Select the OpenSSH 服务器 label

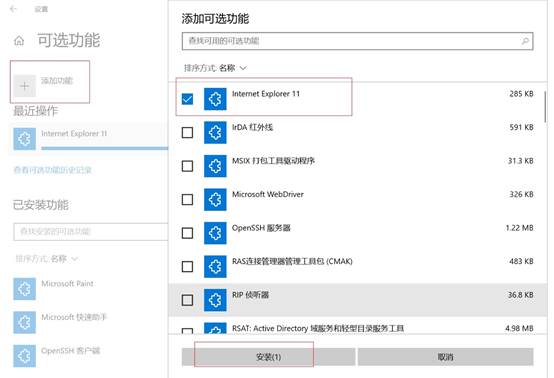pyautogui.click(x=261, y=228)
